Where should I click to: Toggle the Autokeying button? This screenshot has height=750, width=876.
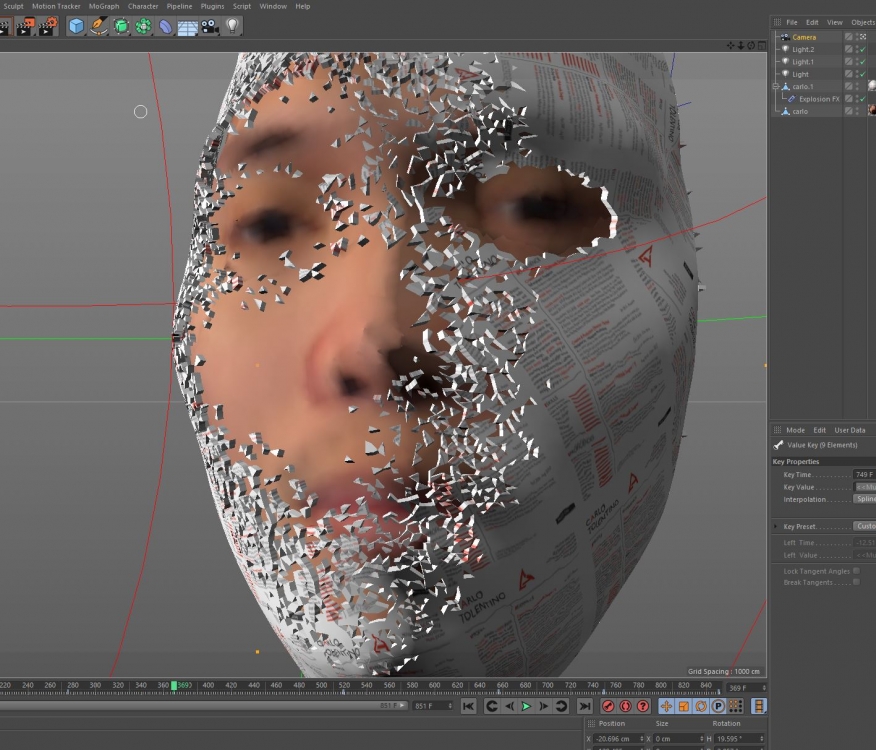[x=626, y=706]
